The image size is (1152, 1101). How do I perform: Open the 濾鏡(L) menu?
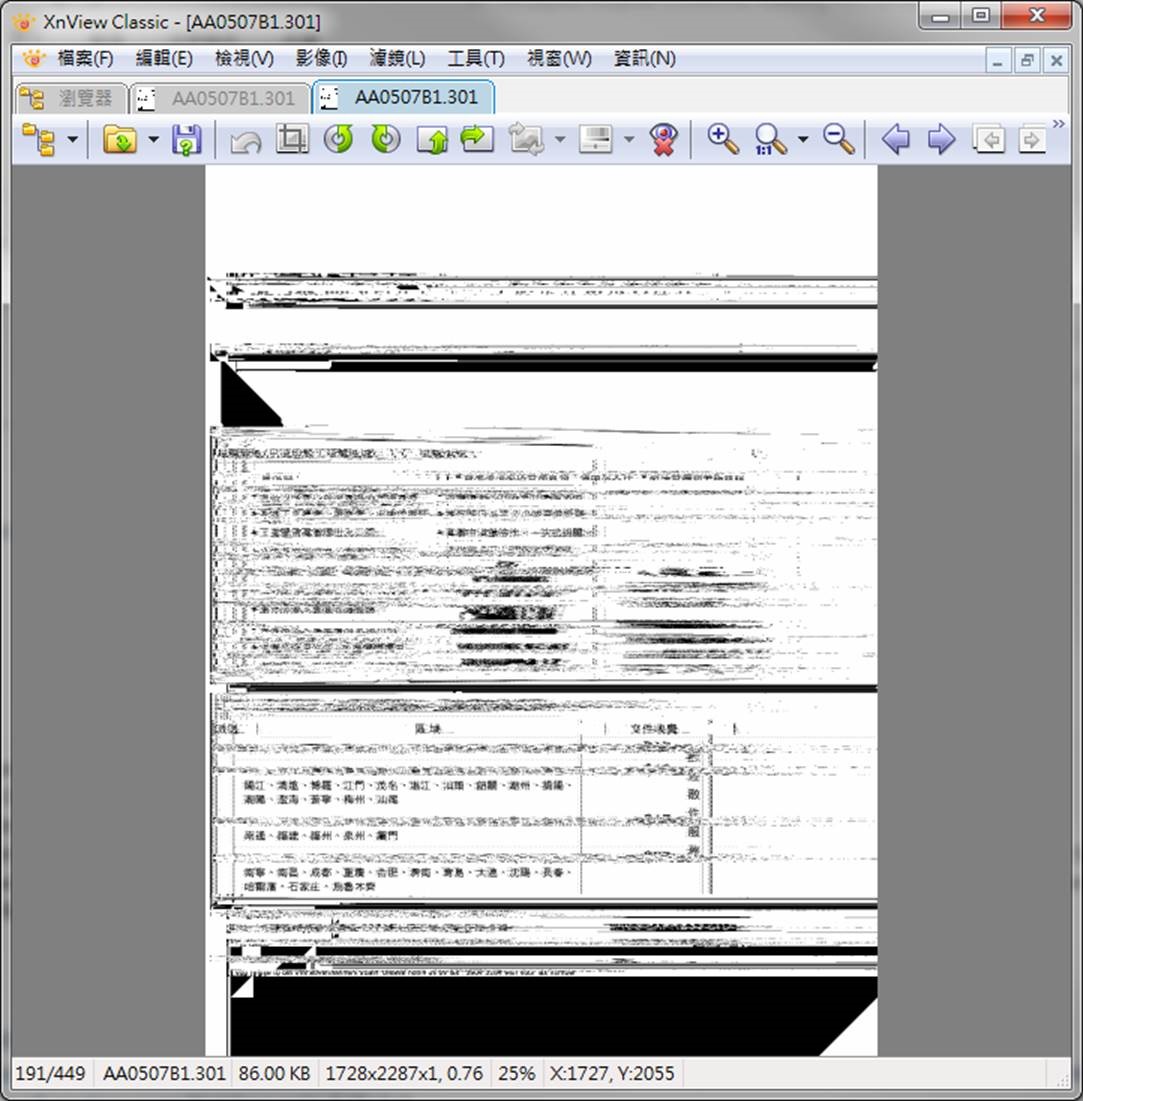coord(397,59)
